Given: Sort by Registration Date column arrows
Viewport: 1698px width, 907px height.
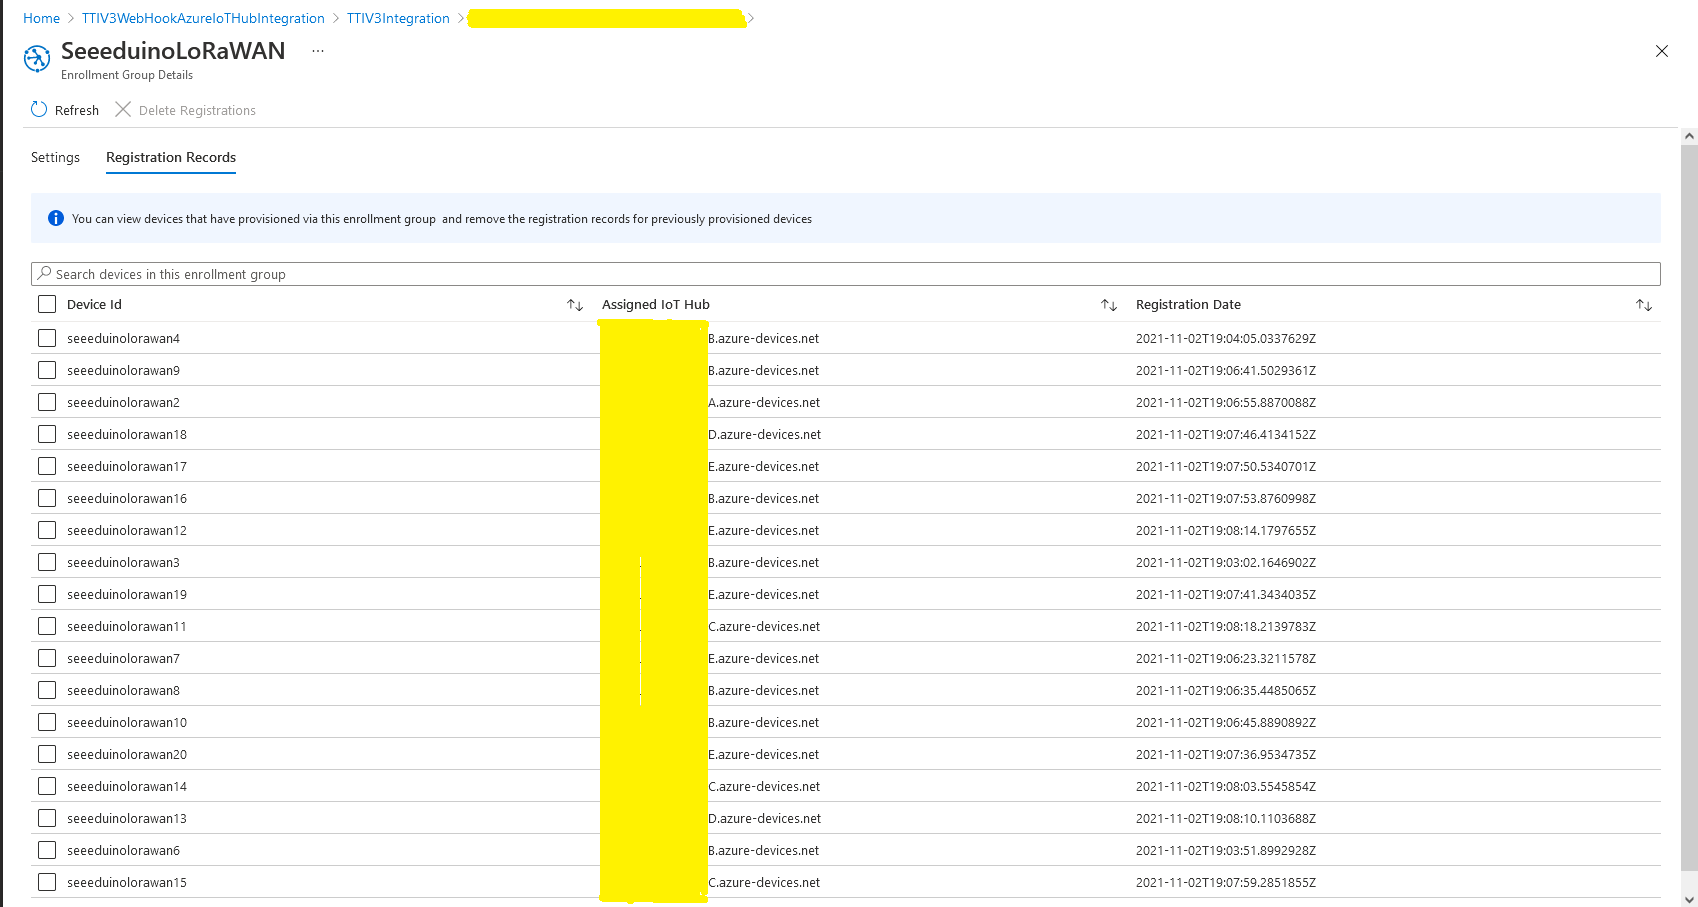Looking at the screenshot, I should pyautogui.click(x=1643, y=305).
